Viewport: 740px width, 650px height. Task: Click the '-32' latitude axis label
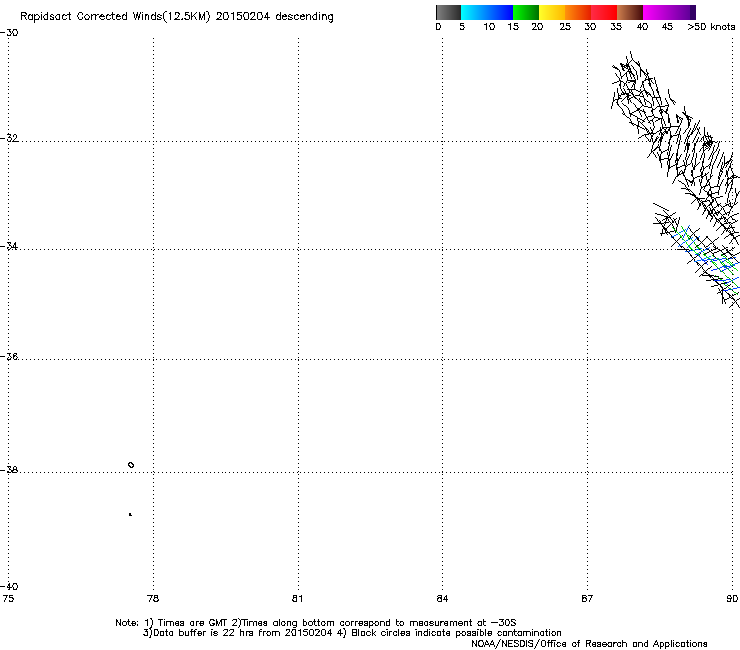9,138
